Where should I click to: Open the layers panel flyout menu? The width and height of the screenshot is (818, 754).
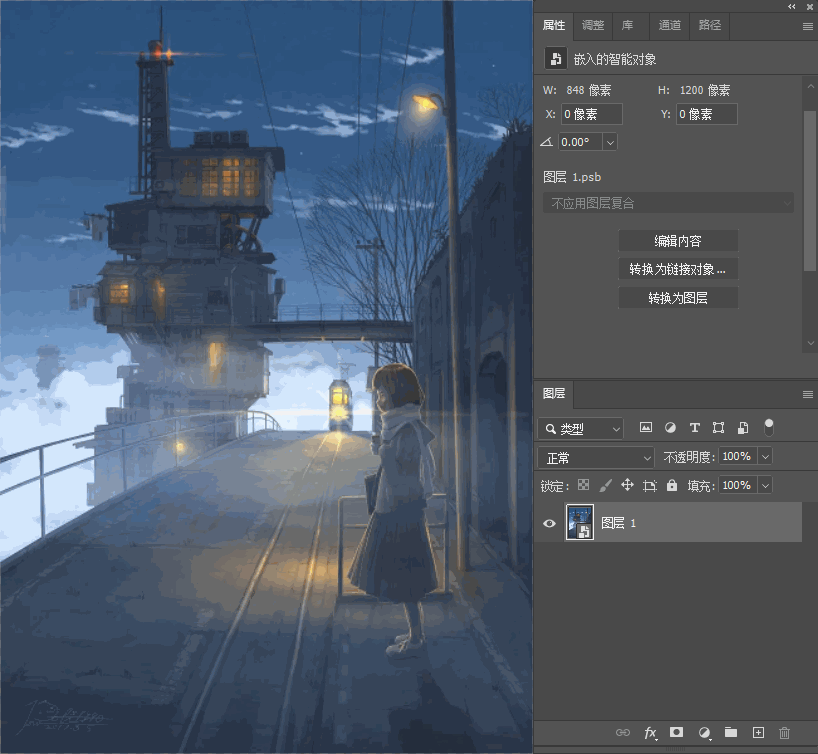click(807, 394)
